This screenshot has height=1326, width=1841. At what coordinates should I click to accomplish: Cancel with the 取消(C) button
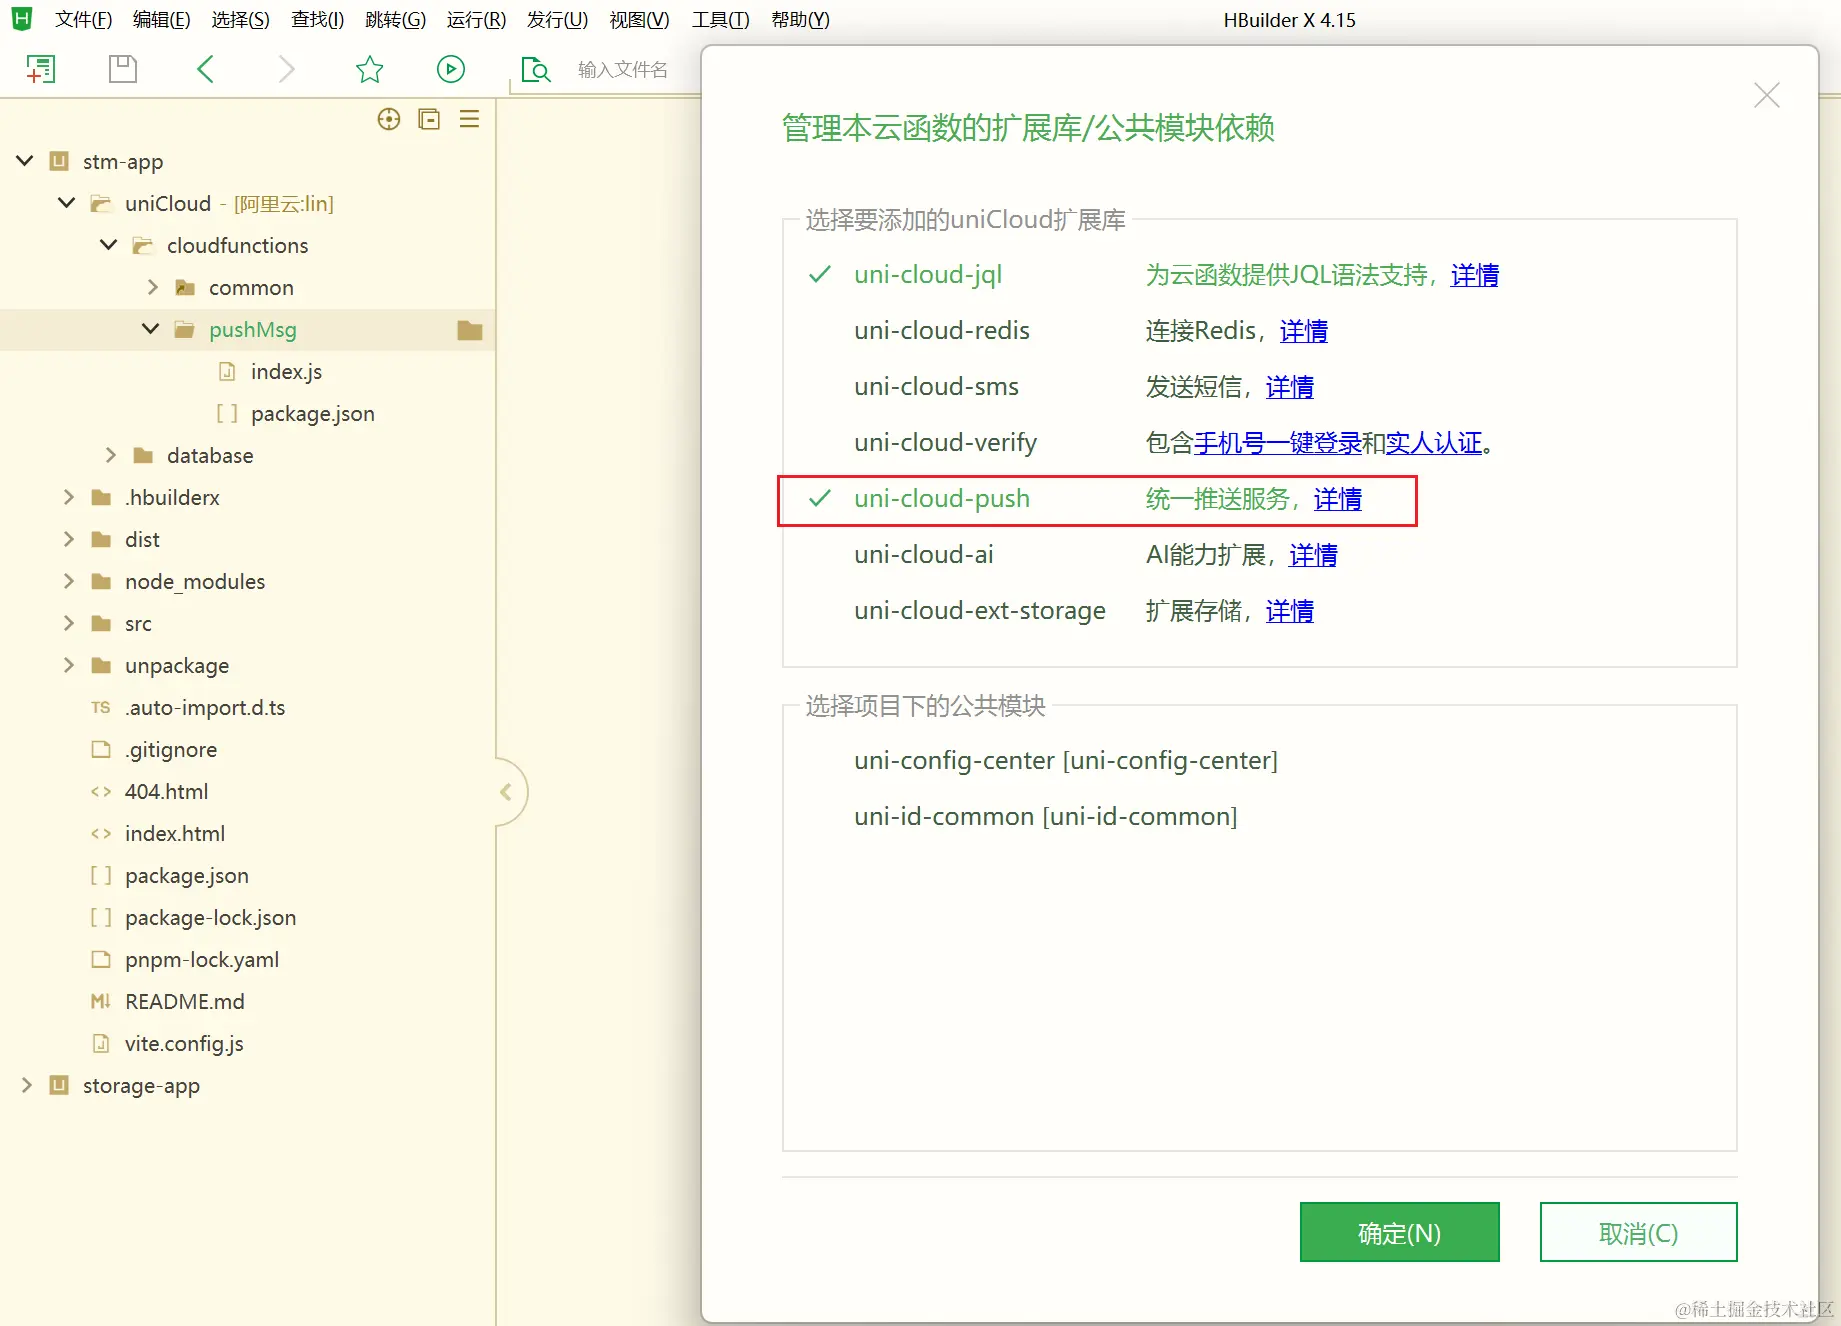coord(1638,1232)
